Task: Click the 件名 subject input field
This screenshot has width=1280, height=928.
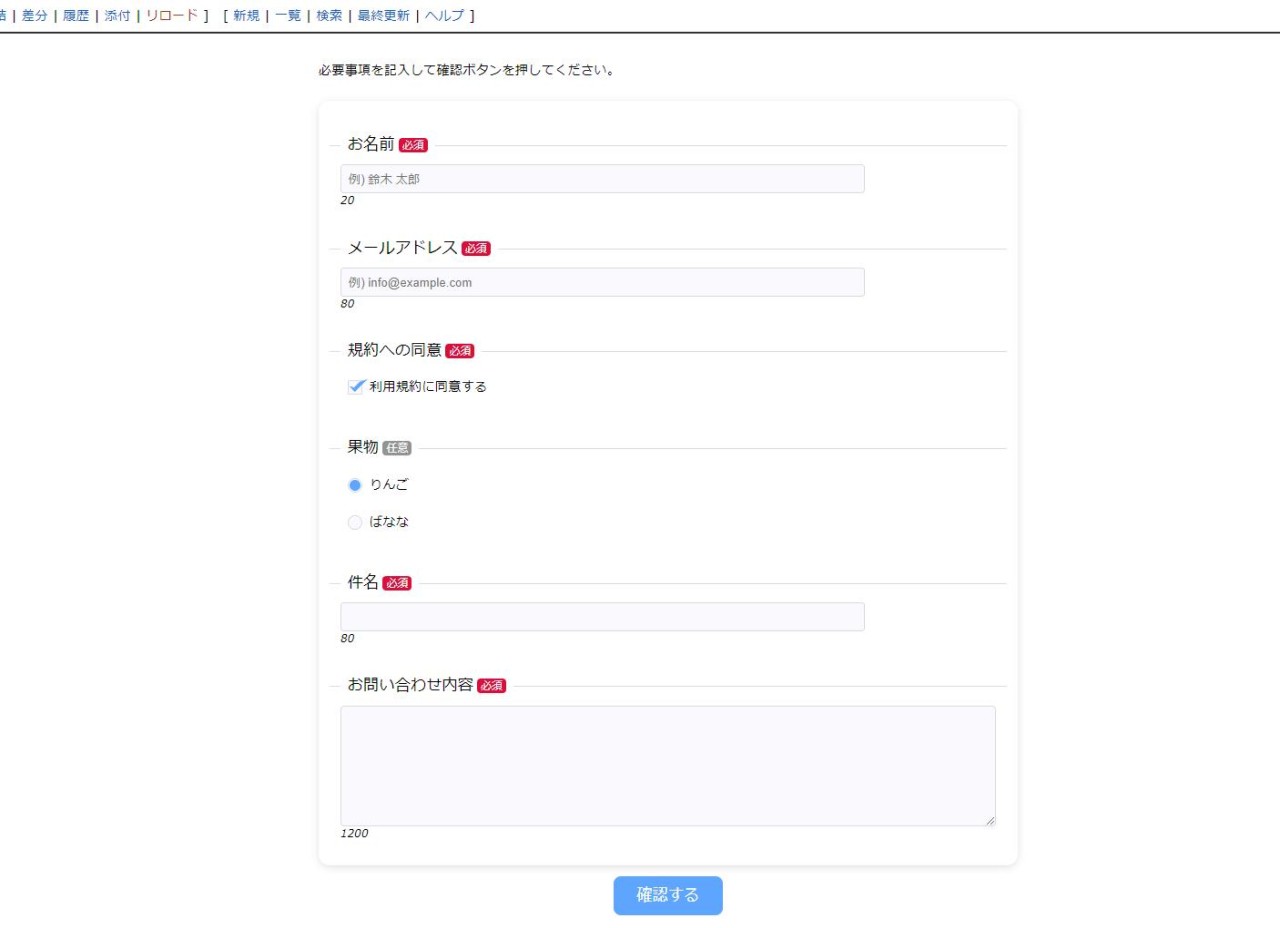Action: pos(602,617)
